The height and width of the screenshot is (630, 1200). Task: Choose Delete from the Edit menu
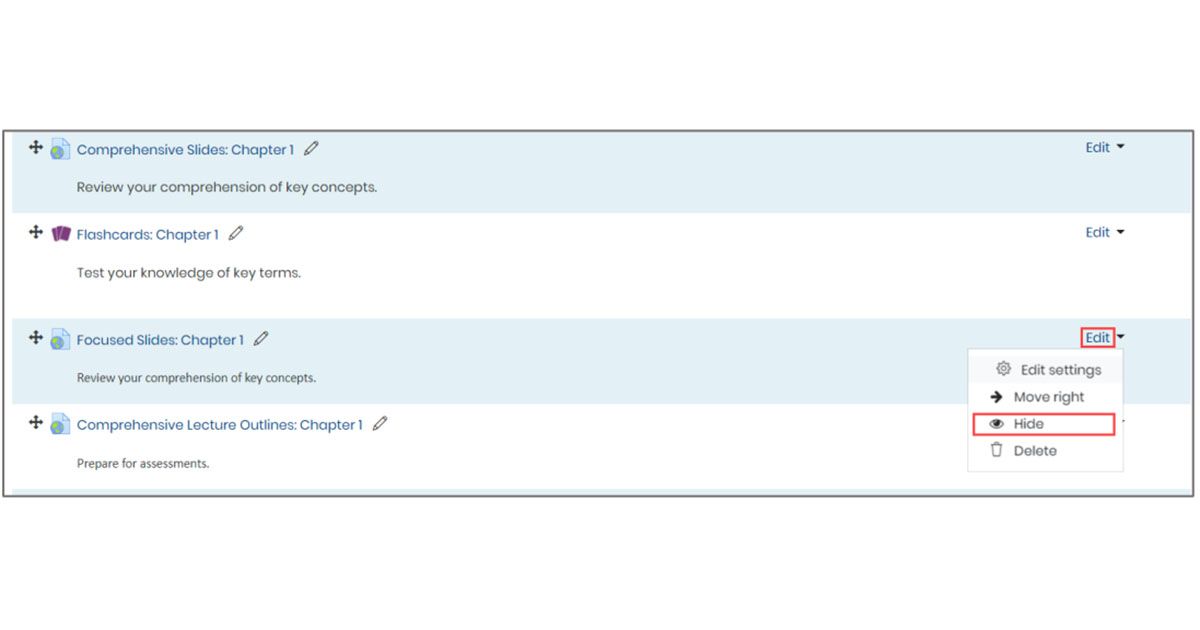1034,451
